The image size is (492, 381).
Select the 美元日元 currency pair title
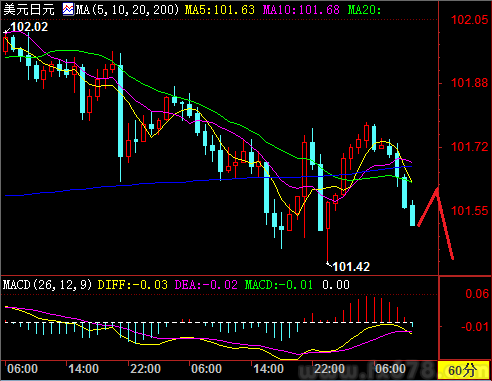pyautogui.click(x=29, y=10)
